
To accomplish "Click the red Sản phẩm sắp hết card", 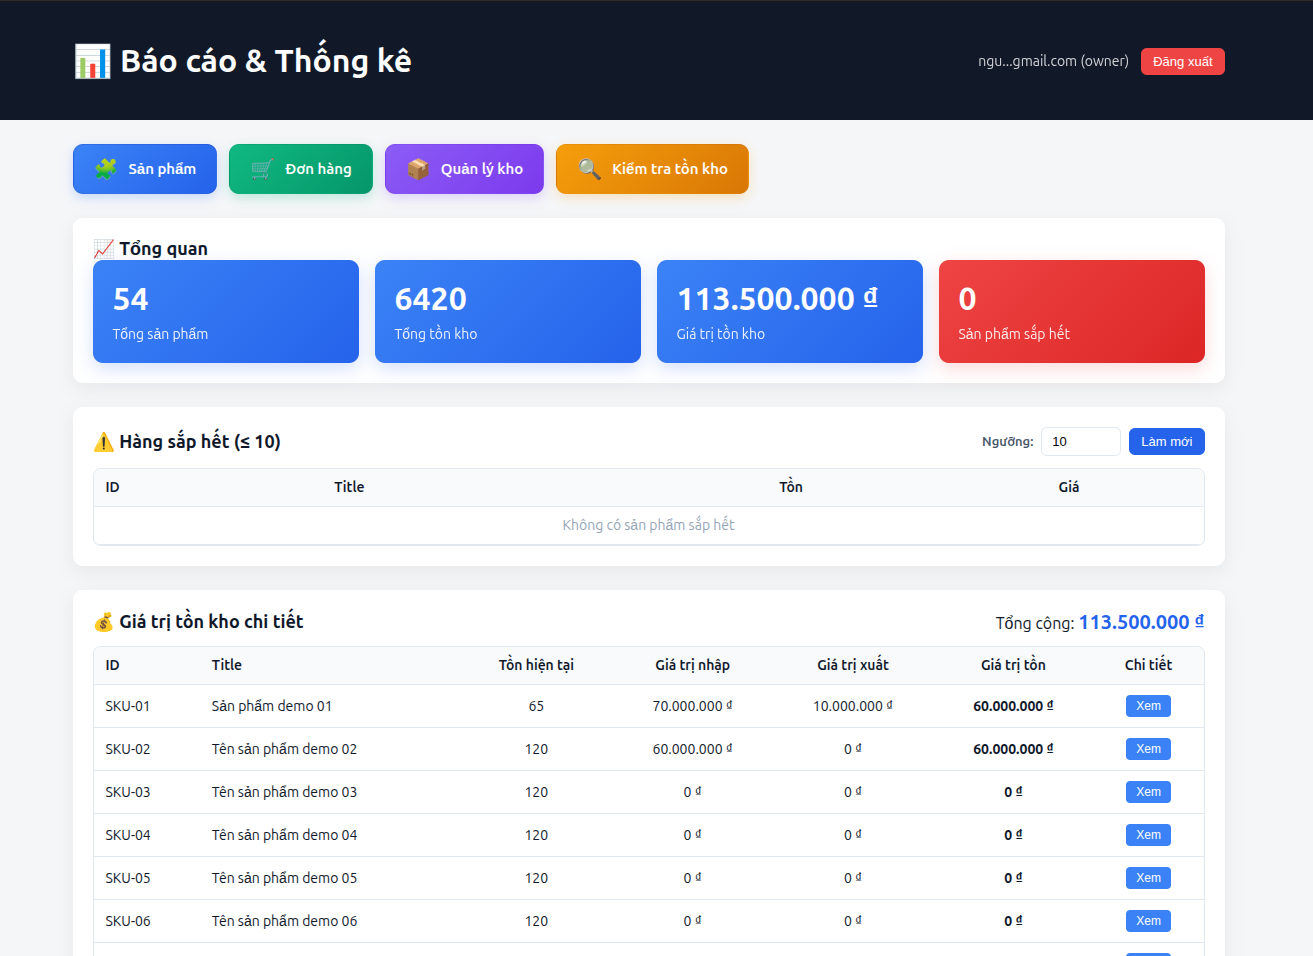I will pyautogui.click(x=1071, y=312).
